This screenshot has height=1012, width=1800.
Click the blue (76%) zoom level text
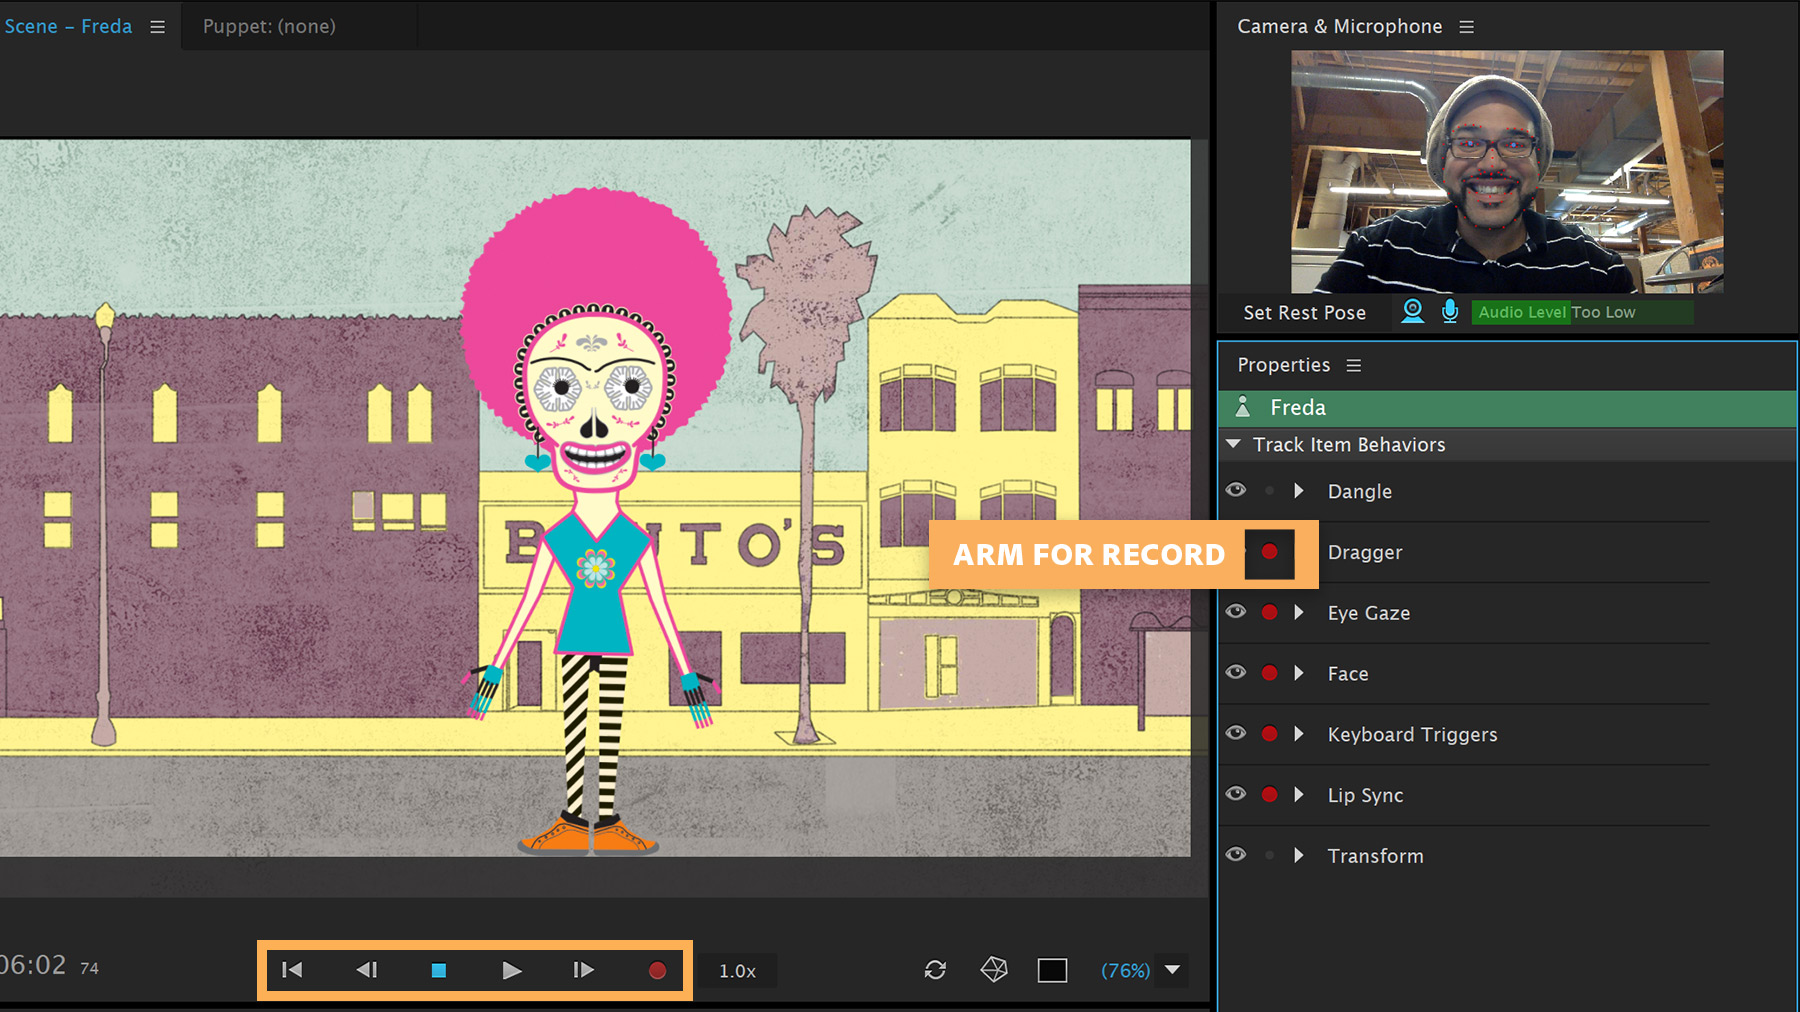click(1124, 970)
